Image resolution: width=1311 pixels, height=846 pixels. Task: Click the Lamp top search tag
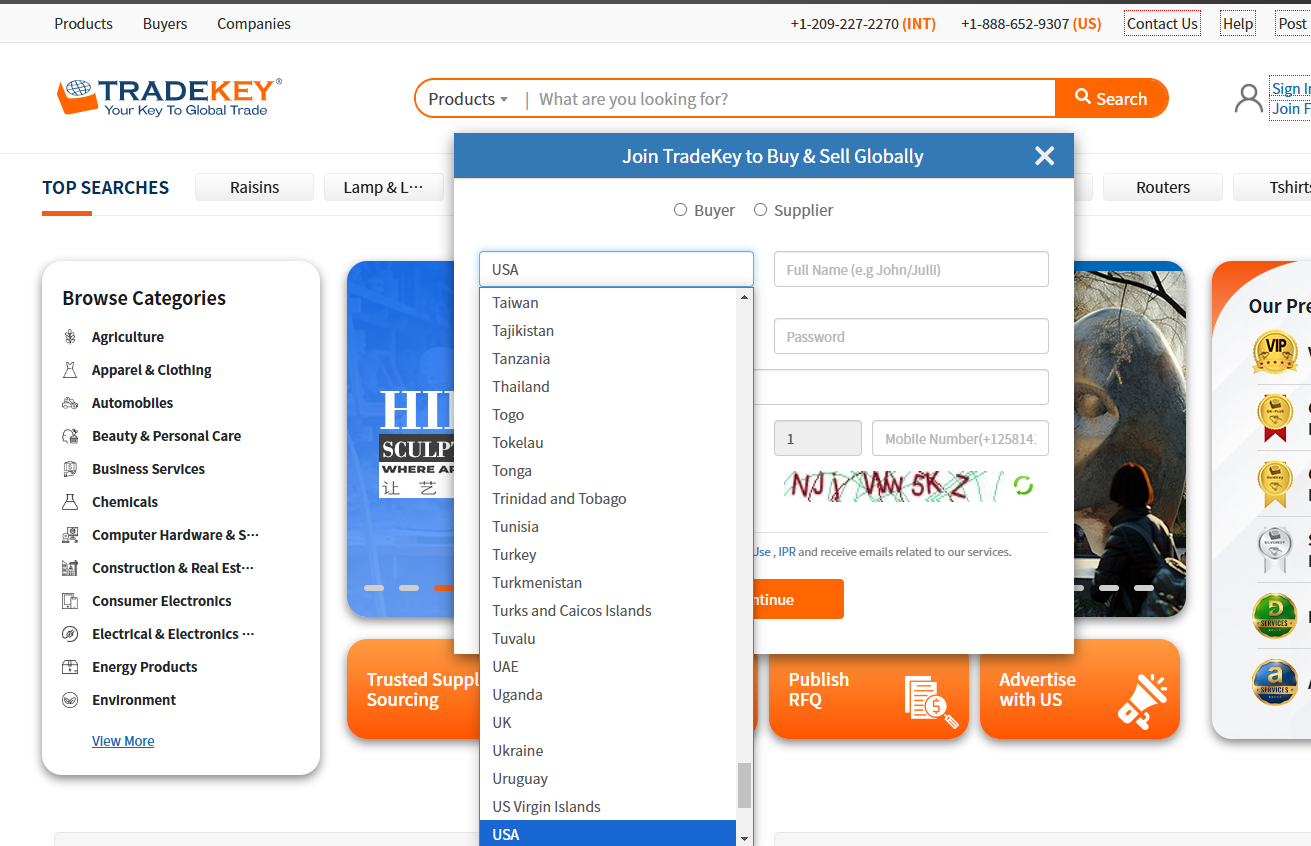pyautogui.click(x=383, y=187)
